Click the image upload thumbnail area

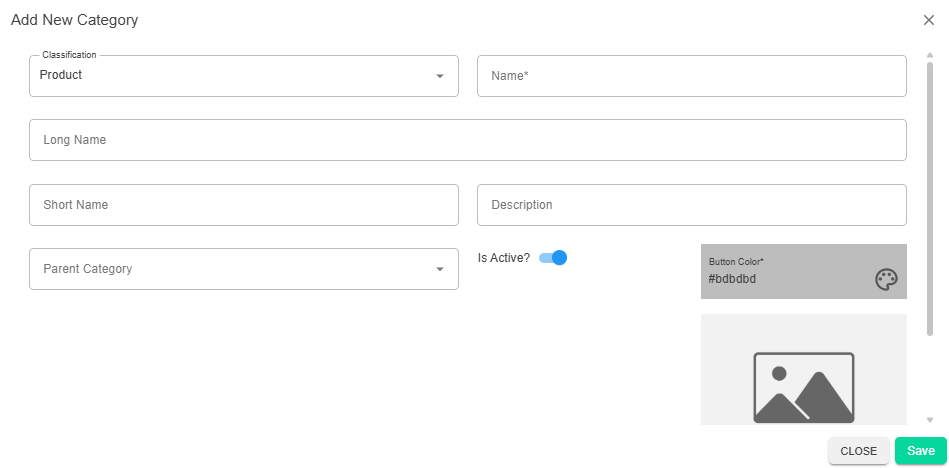pos(804,369)
